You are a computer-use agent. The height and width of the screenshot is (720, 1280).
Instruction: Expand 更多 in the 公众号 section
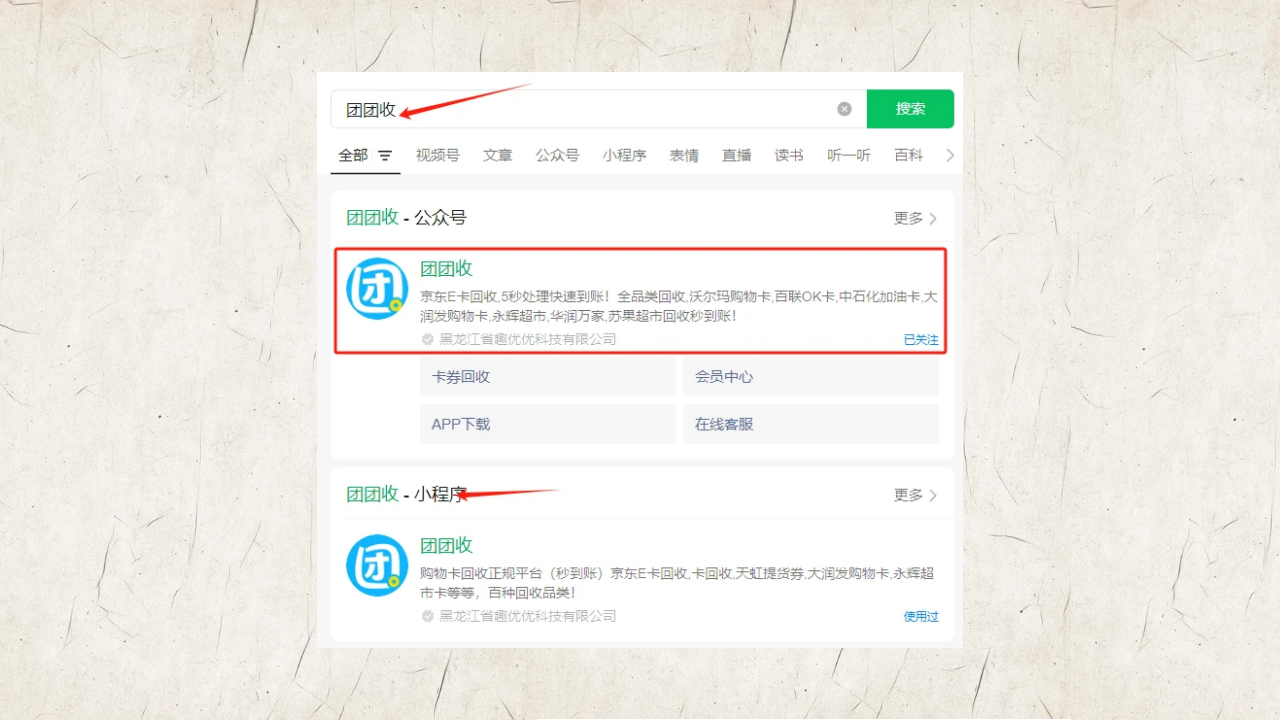coord(915,218)
